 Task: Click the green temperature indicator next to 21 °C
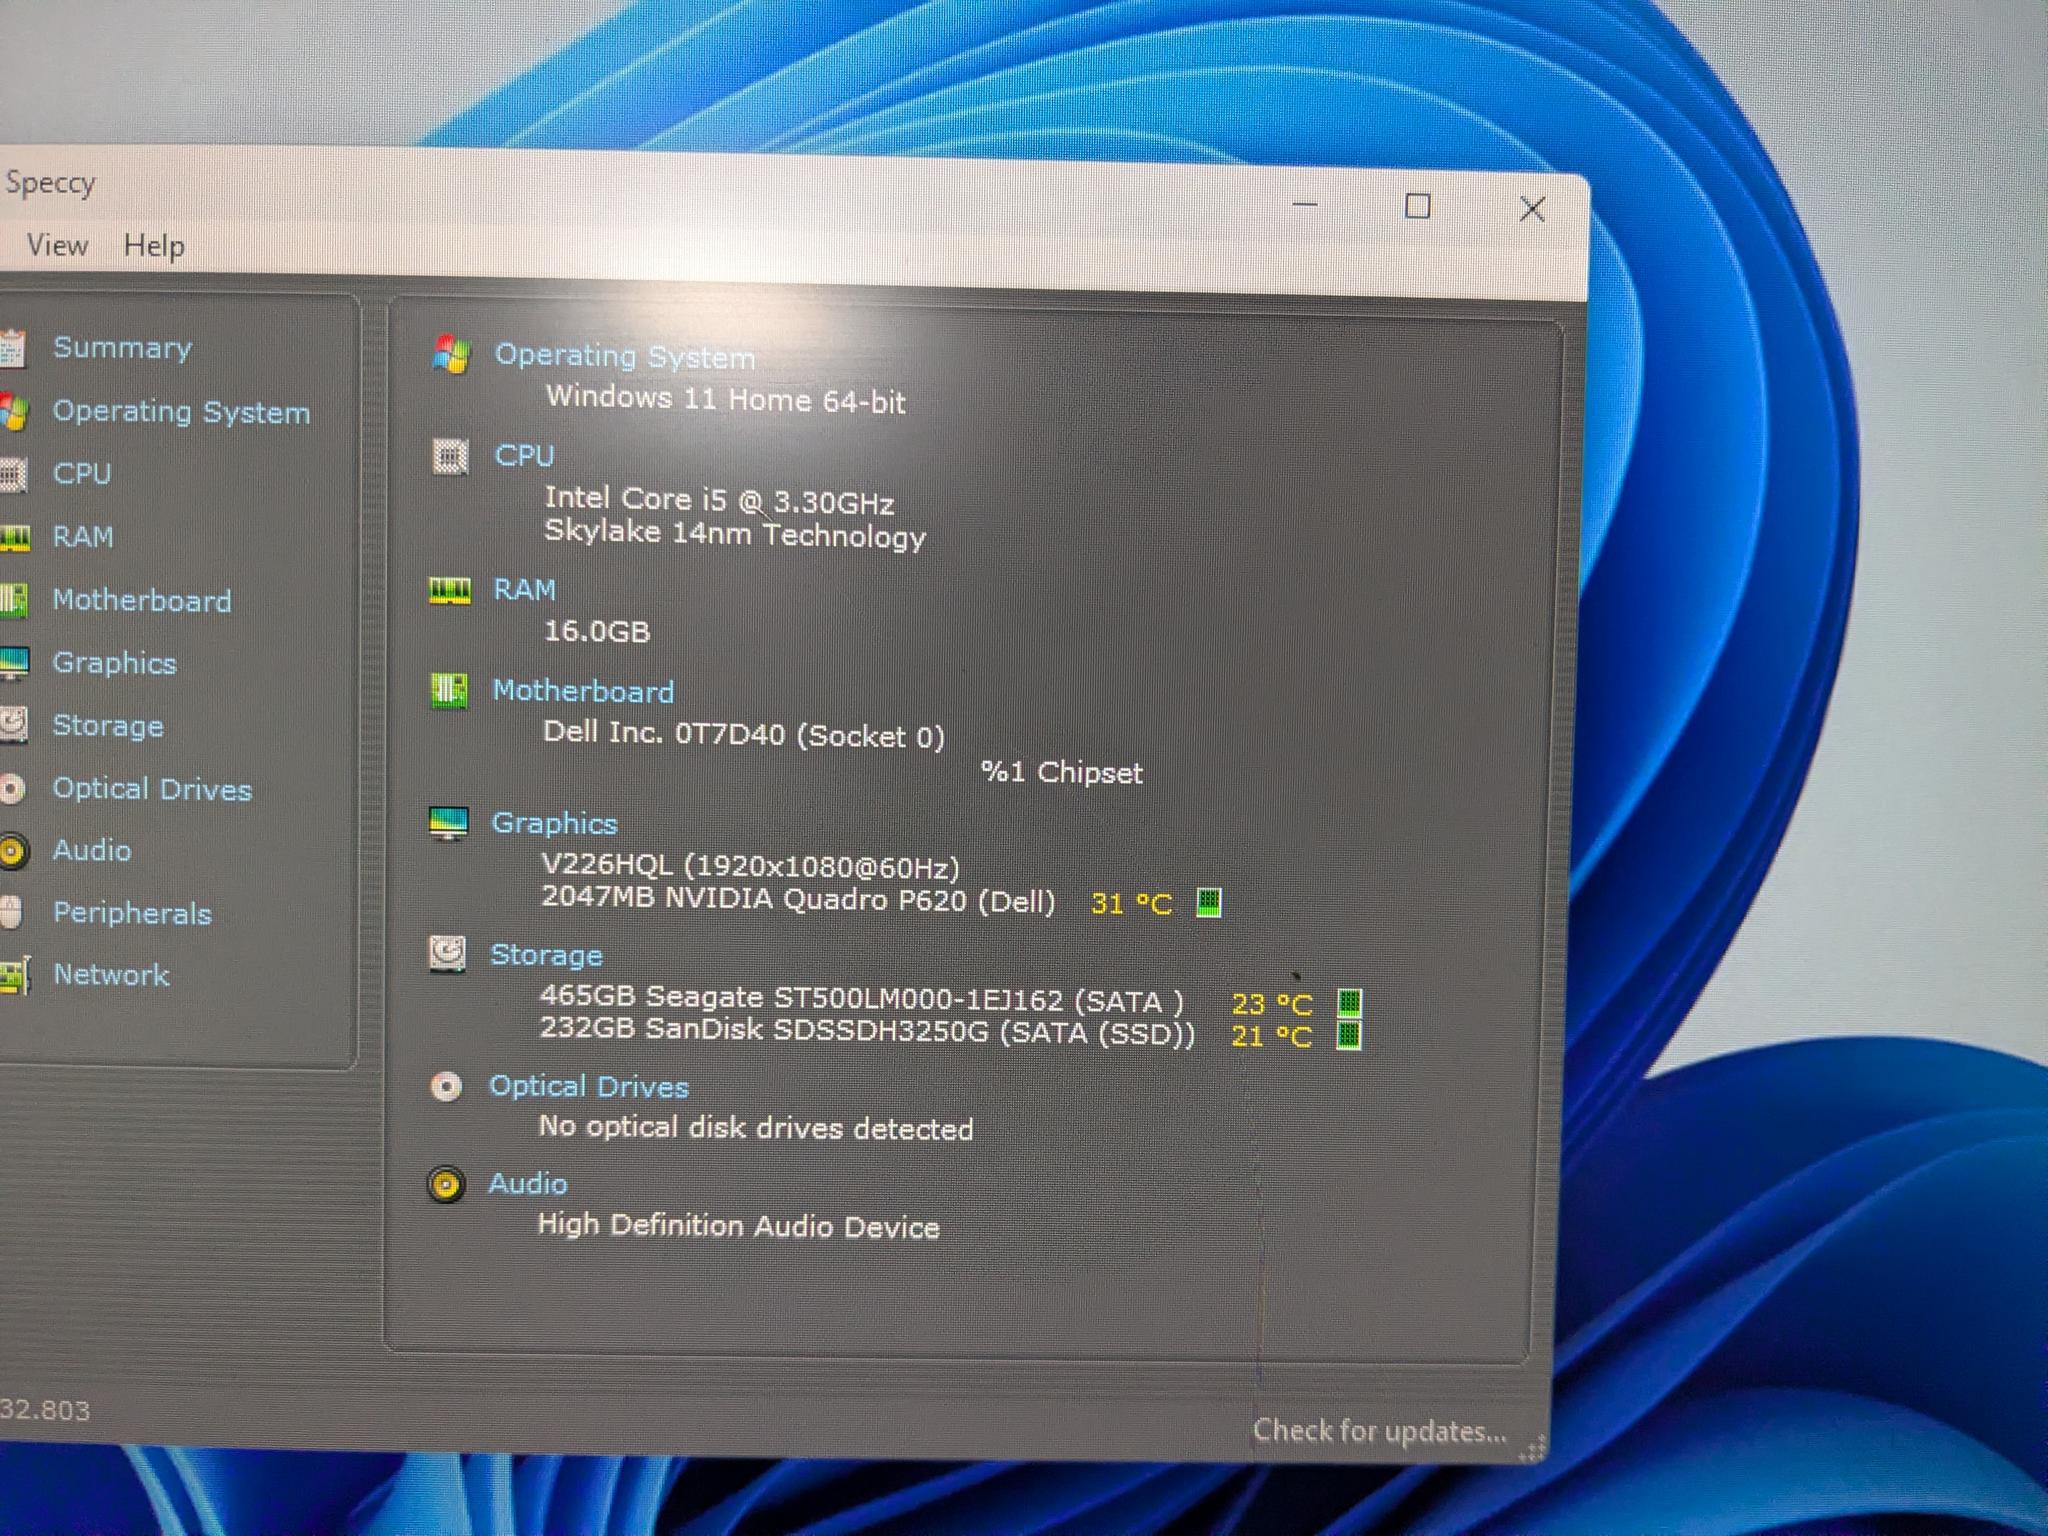pos(1348,1035)
